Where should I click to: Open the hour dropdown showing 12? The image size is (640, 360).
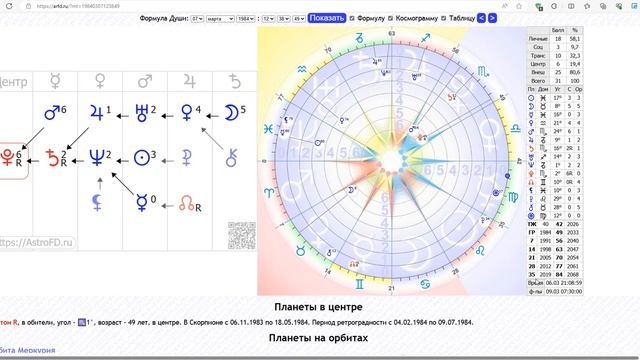point(268,19)
